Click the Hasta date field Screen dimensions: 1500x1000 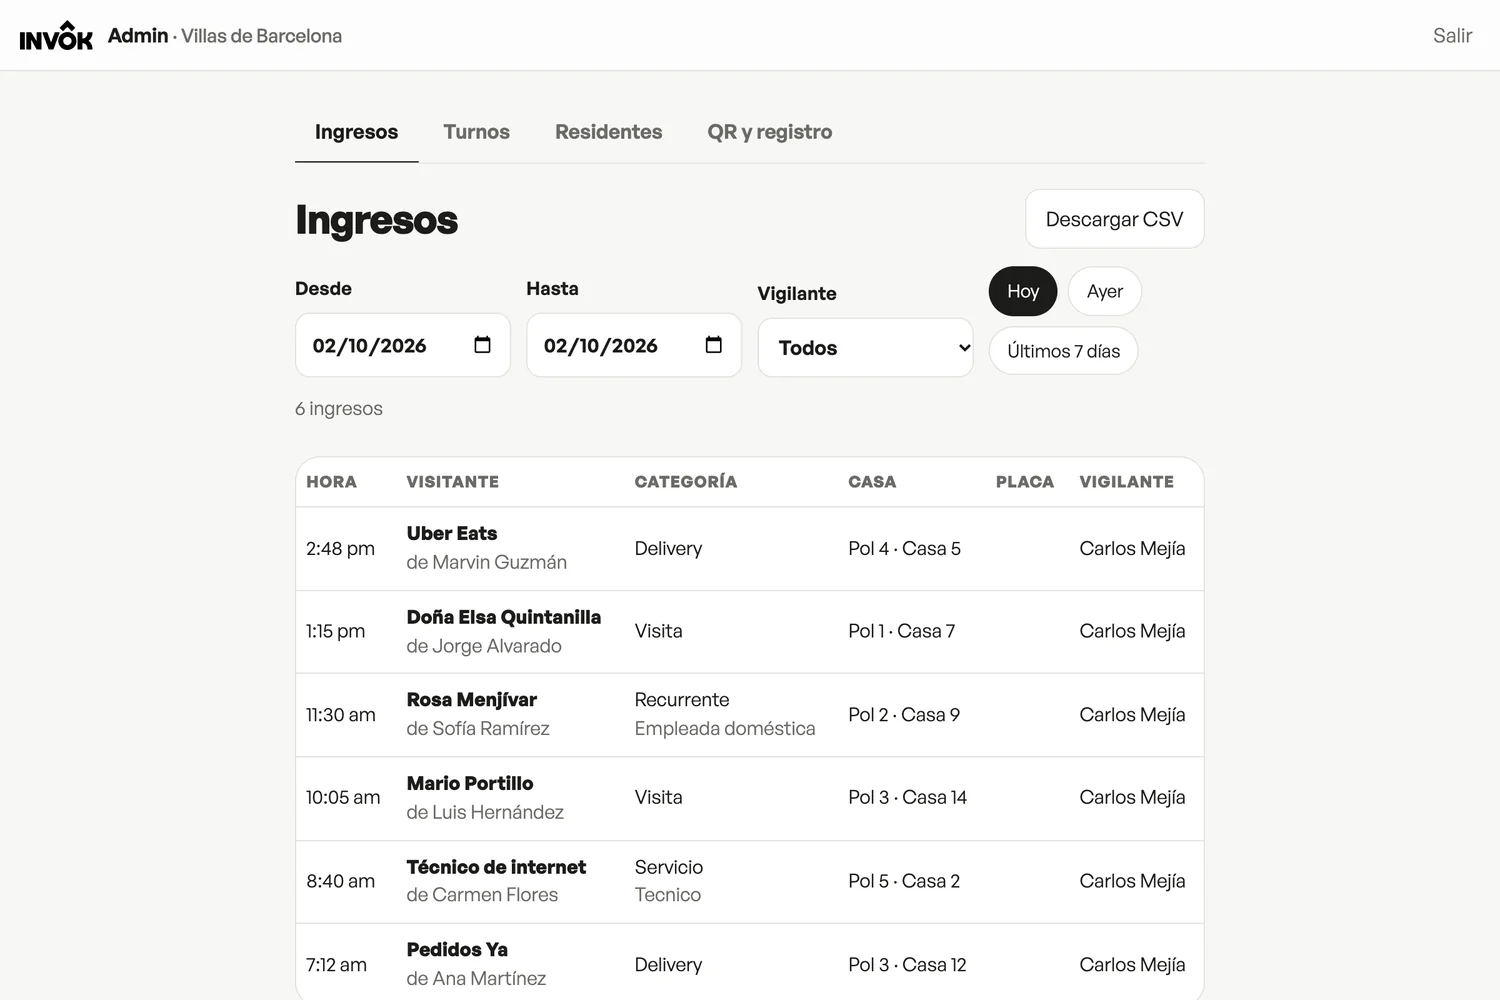coord(634,345)
